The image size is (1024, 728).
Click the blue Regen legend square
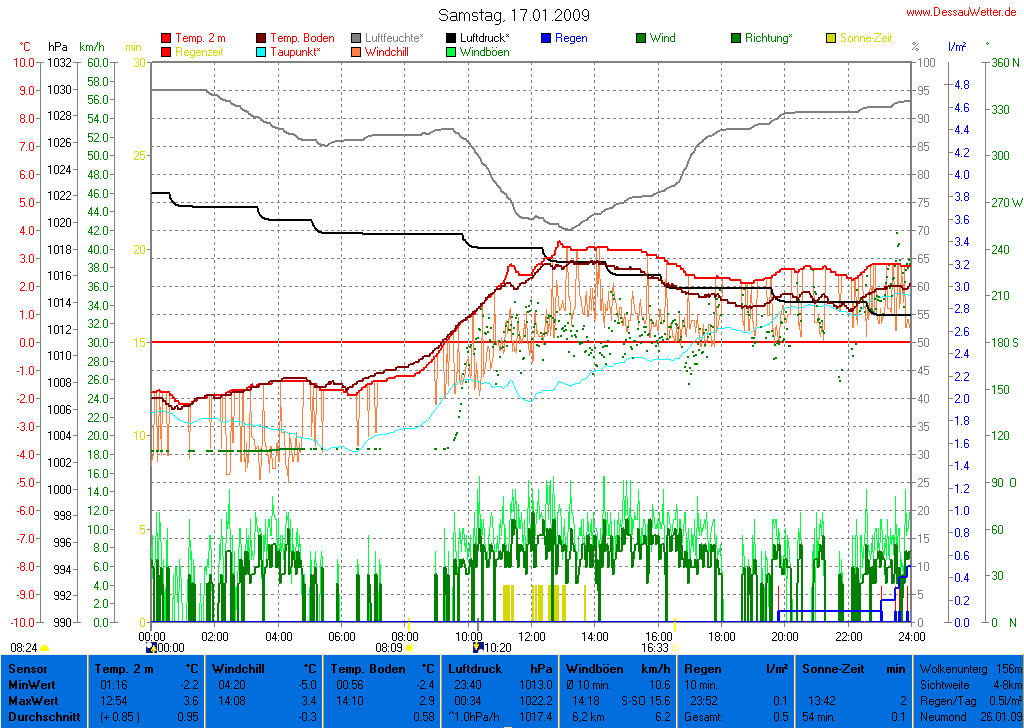[x=546, y=38]
